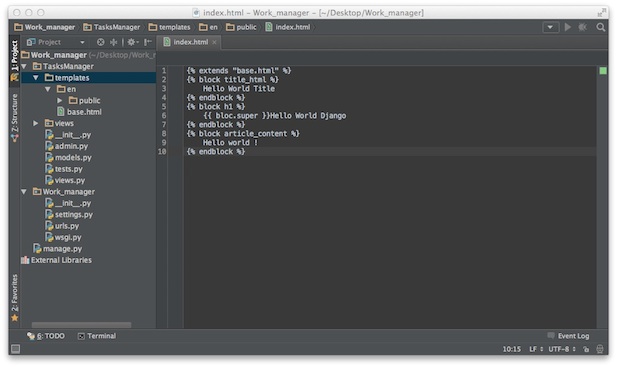Click the python file icon of TasksManager __init__.py

coord(49,135)
